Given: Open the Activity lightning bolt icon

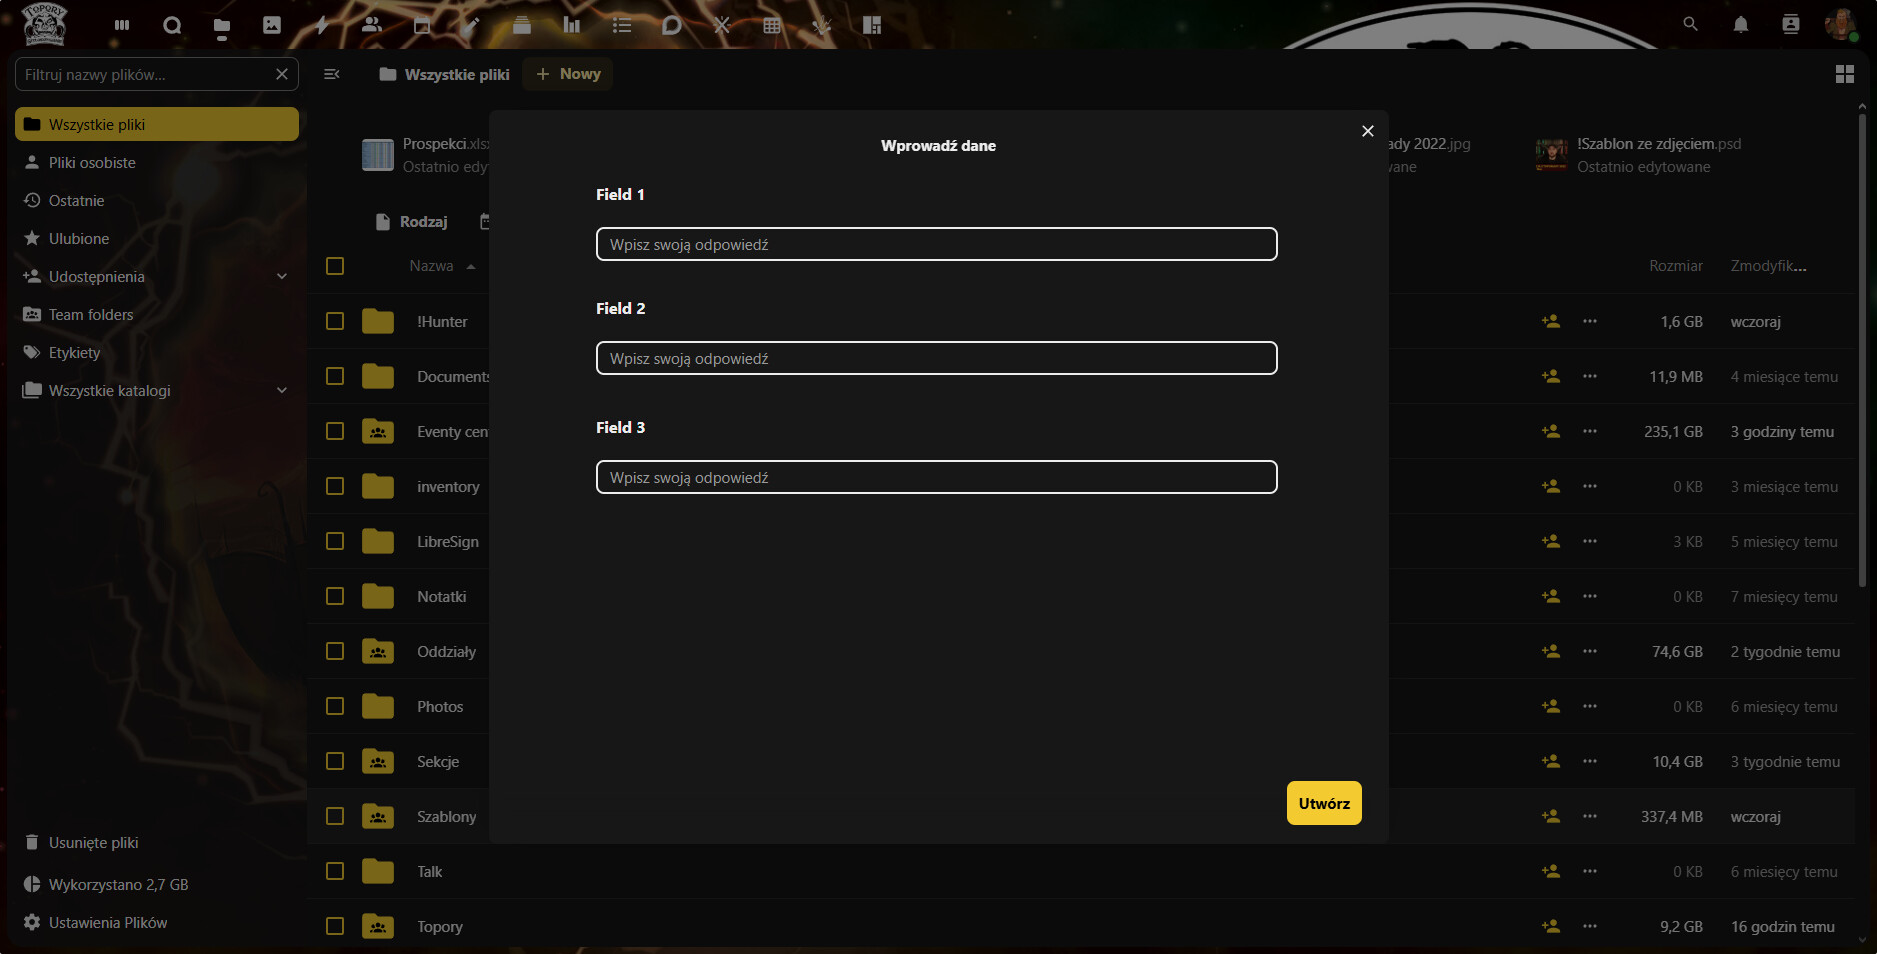Looking at the screenshot, I should coord(322,25).
